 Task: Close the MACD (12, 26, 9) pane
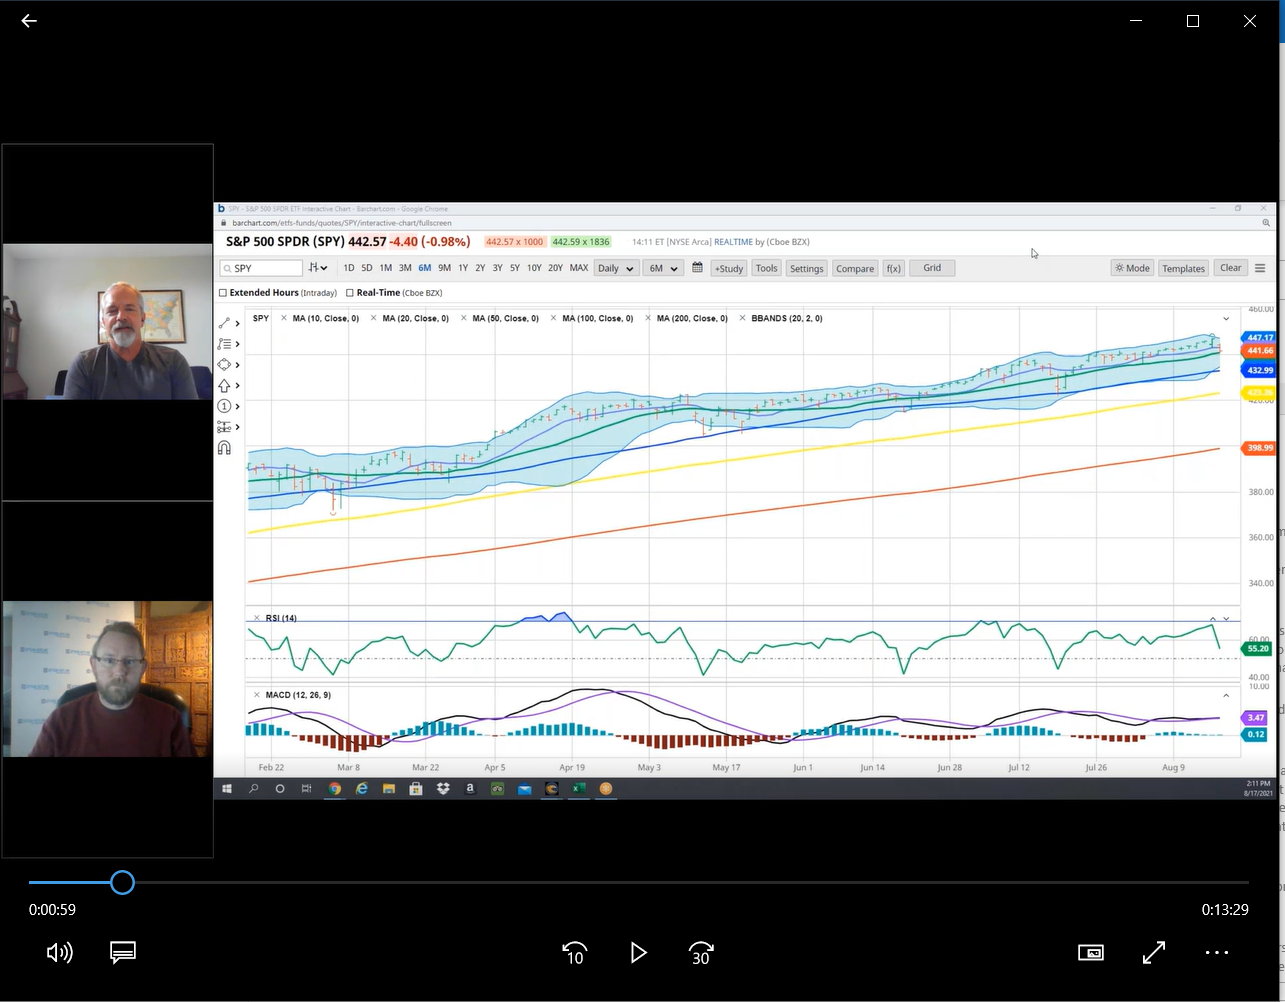tap(257, 695)
